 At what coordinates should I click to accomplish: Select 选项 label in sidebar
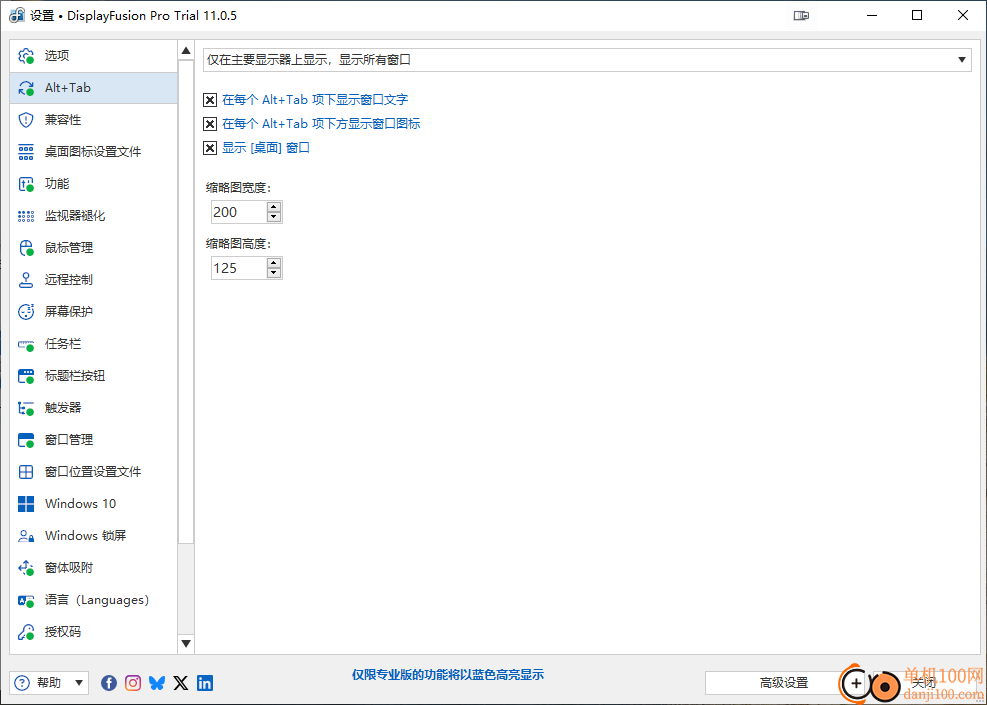coord(57,56)
